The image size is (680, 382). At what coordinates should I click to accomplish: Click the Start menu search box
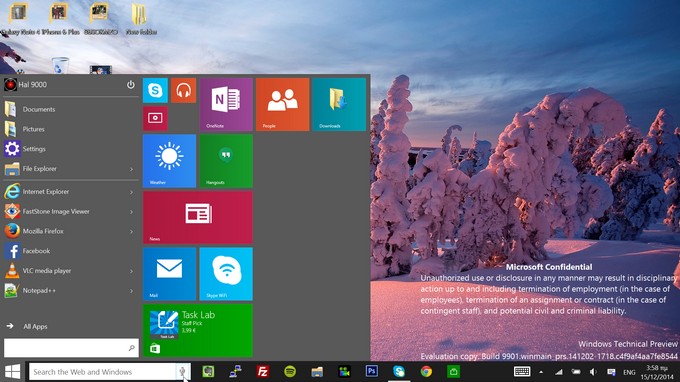coord(71,348)
